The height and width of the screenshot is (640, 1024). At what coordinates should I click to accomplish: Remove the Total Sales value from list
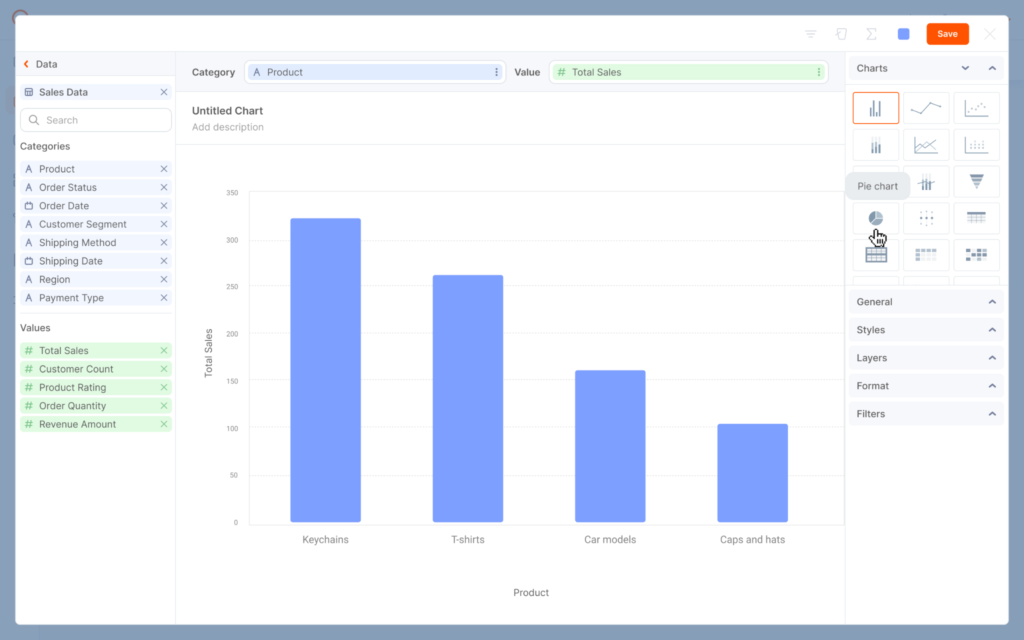164,351
